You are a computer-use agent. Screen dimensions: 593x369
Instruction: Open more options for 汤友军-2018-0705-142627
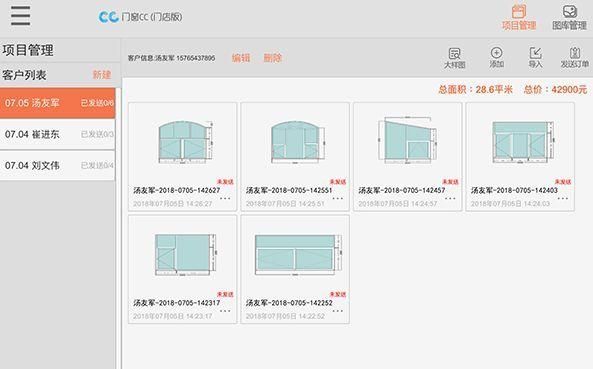pos(225,198)
